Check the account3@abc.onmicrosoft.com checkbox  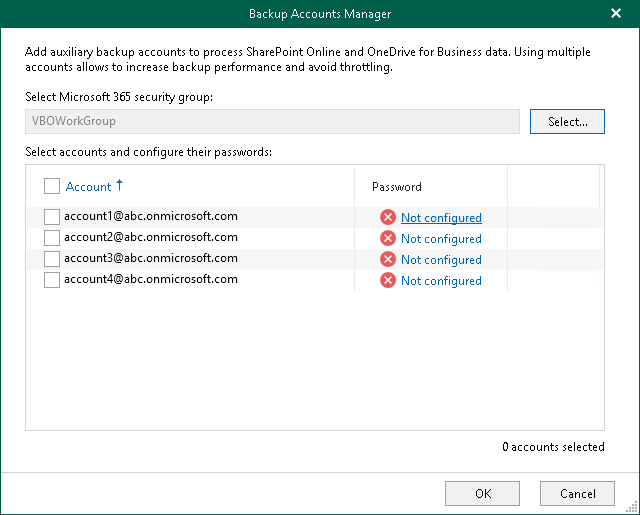(x=52, y=259)
